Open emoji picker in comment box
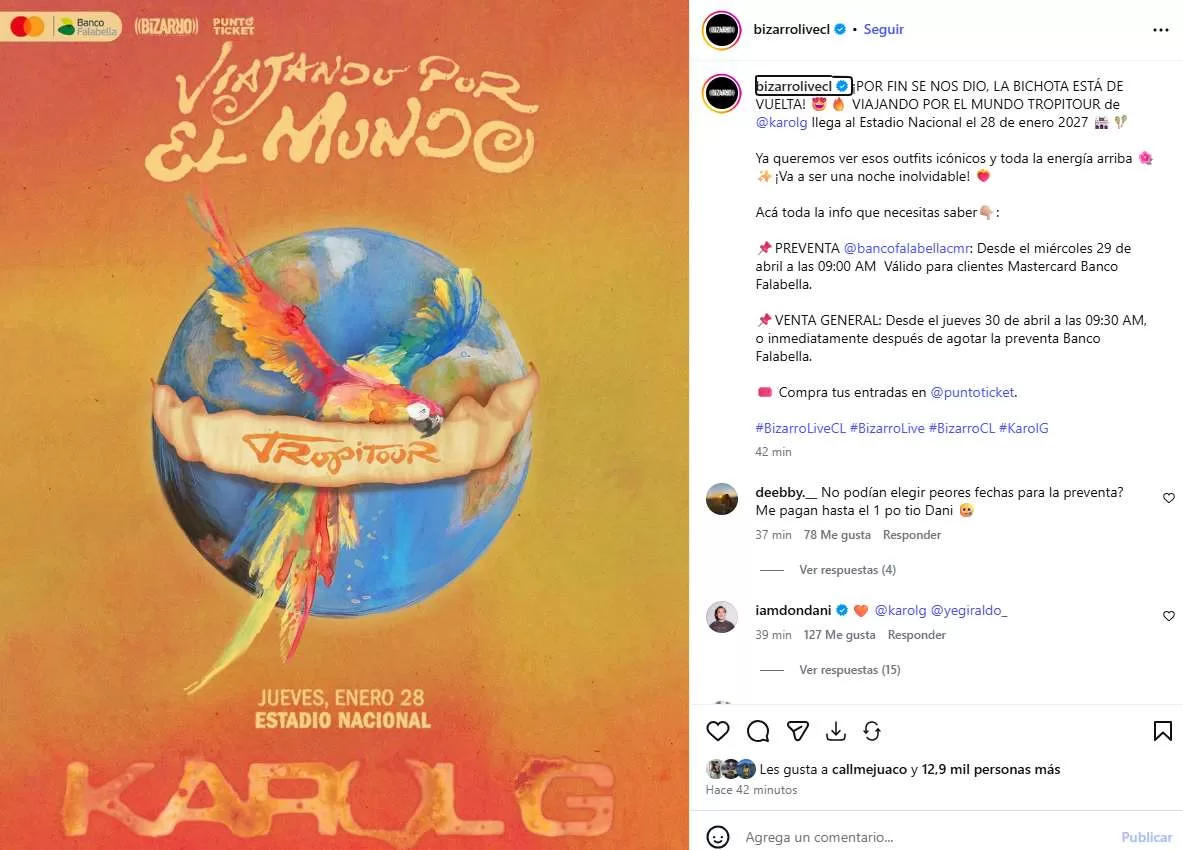1183x850 pixels. [717, 837]
